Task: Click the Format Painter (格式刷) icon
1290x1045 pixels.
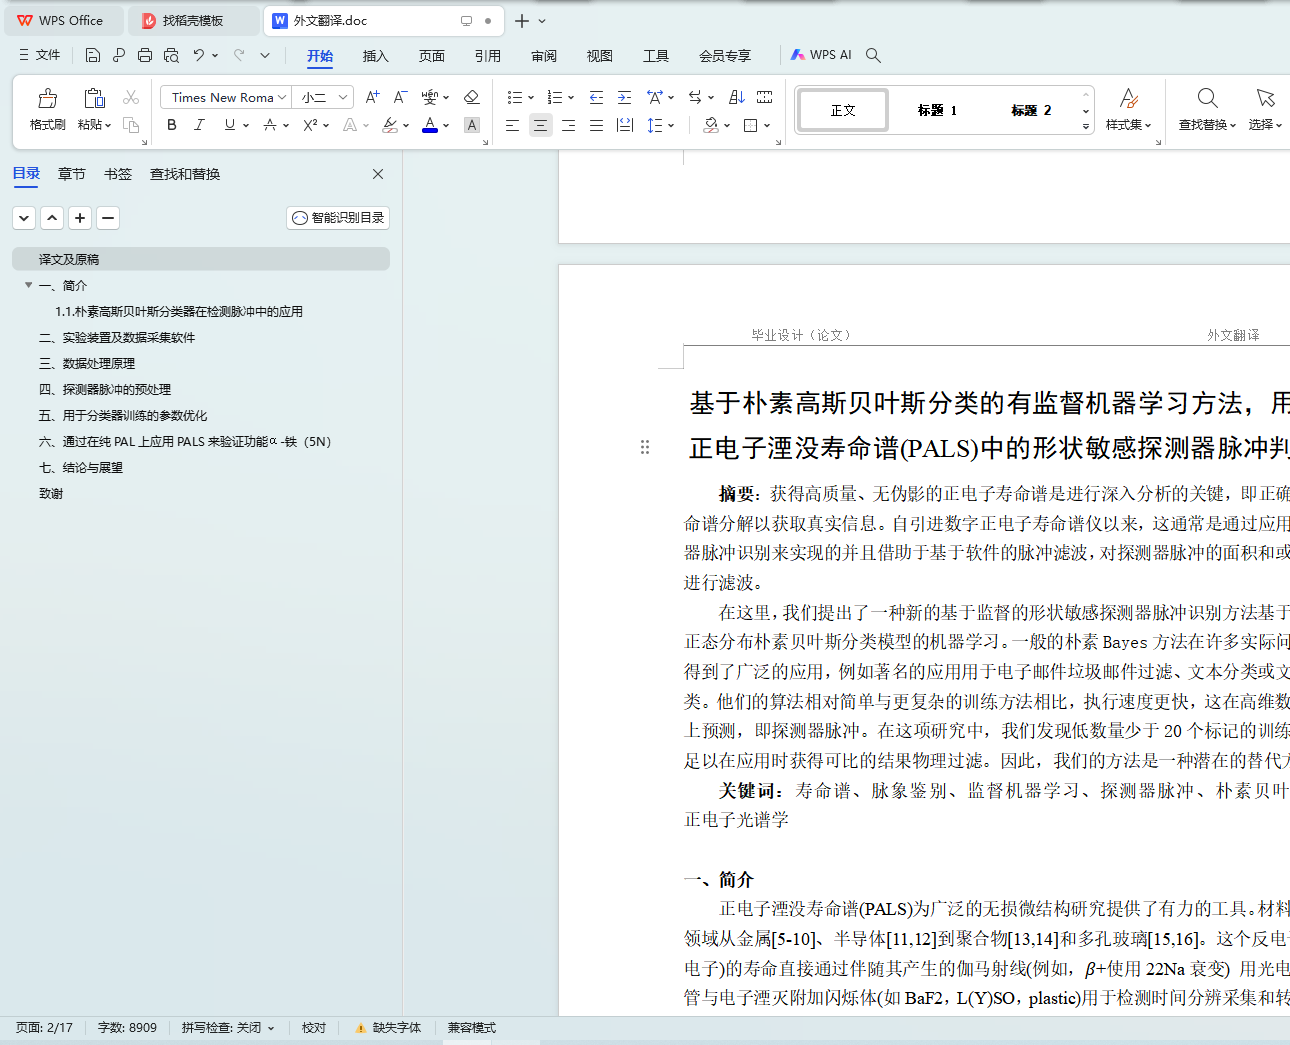Action: pos(47,99)
